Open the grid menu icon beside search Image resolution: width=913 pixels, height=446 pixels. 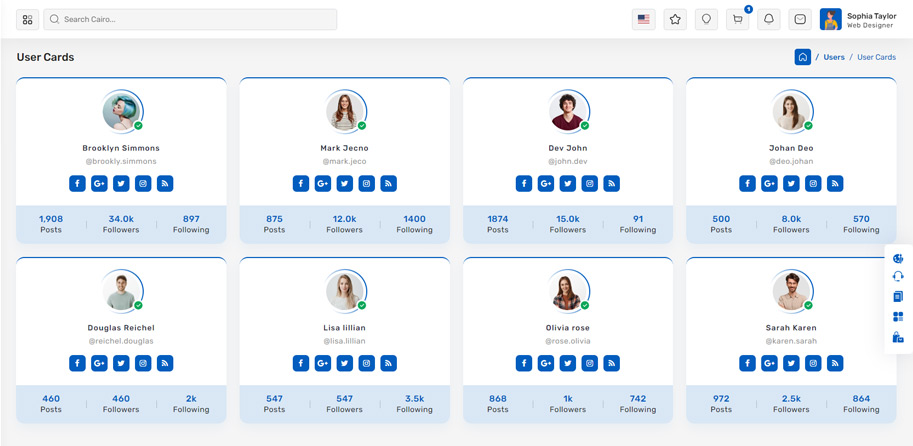28,19
